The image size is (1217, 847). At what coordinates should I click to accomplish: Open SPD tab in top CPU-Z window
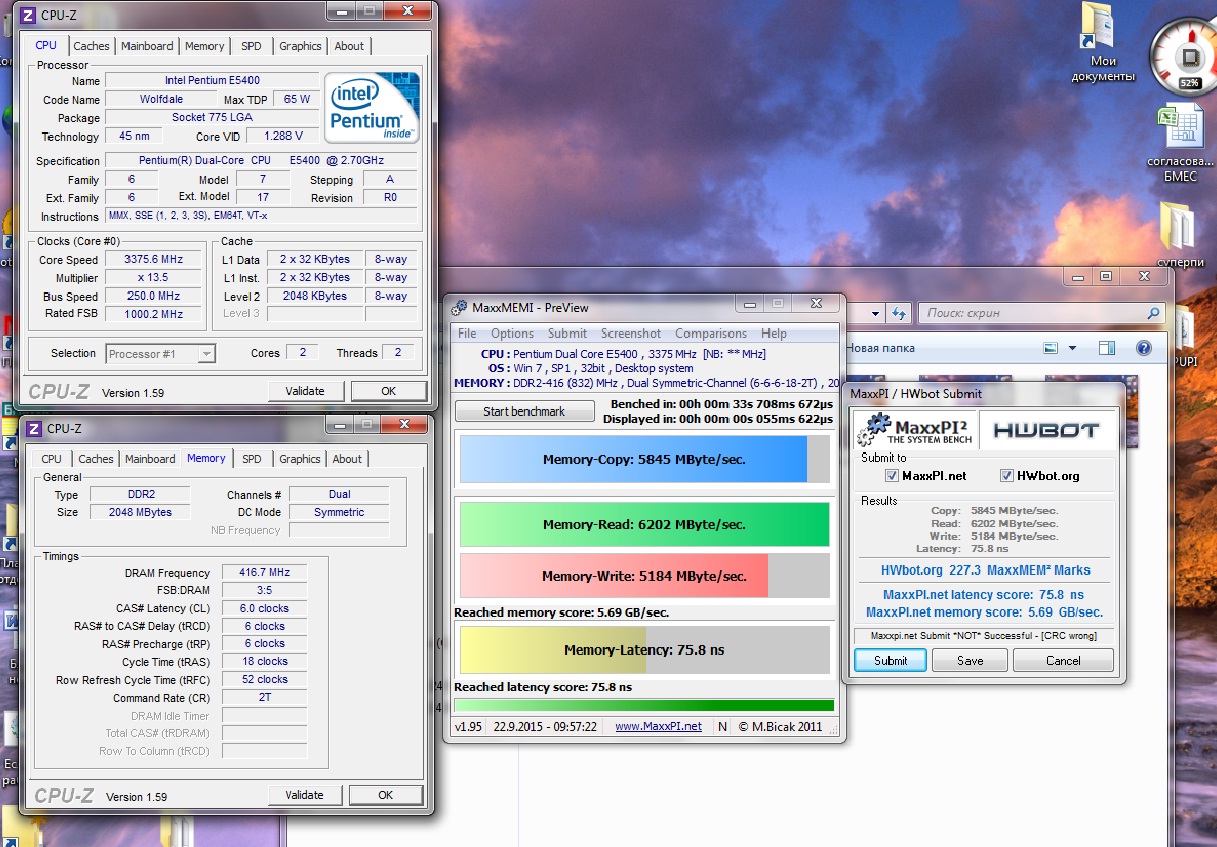pos(251,46)
